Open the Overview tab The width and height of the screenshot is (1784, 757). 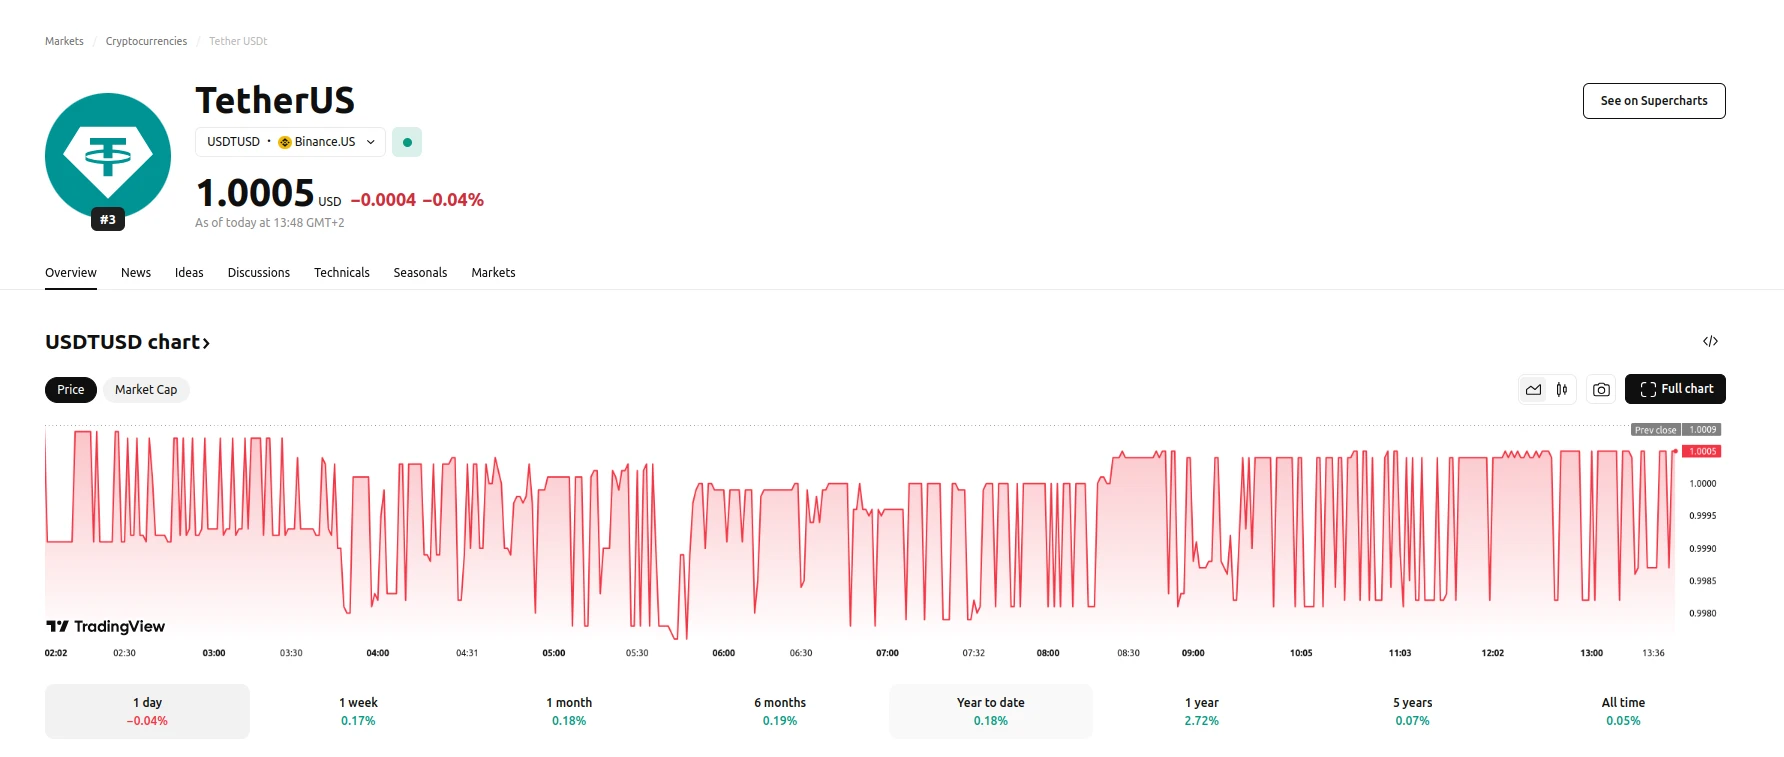[71, 273]
